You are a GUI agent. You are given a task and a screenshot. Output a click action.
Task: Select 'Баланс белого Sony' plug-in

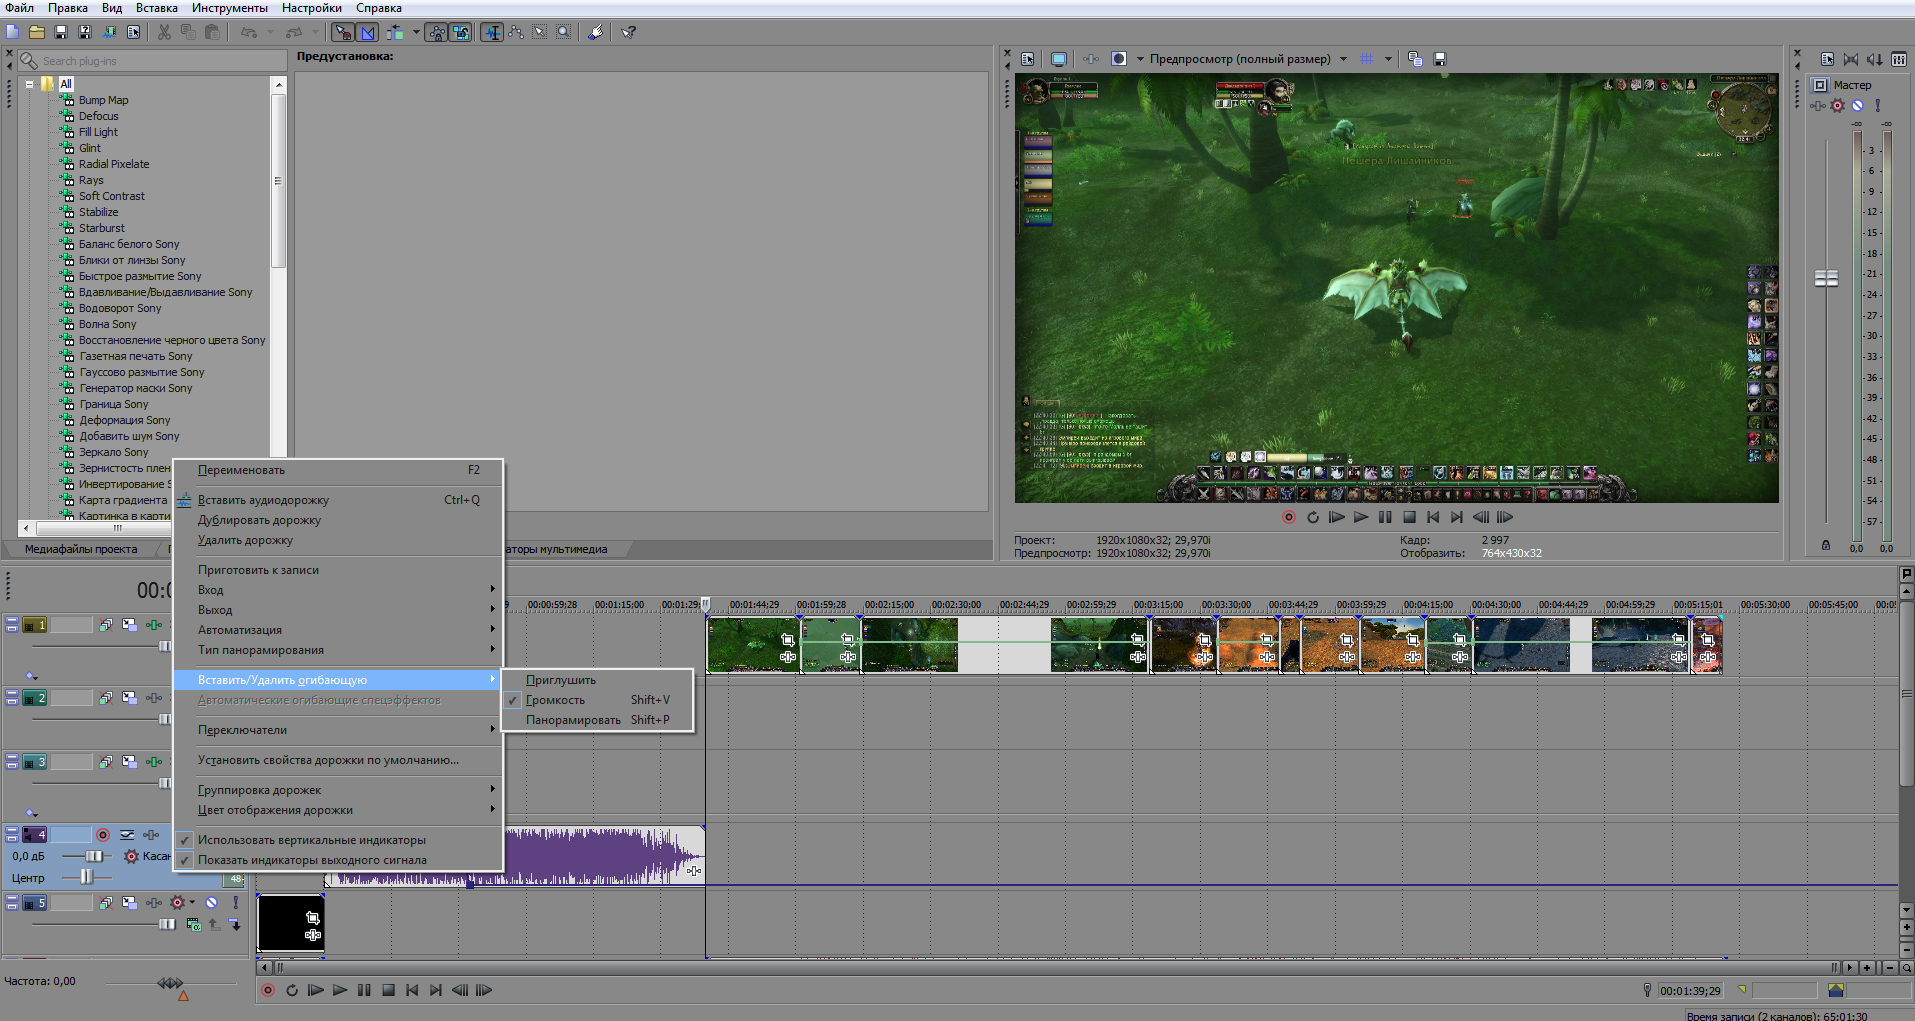coord(129,244)
